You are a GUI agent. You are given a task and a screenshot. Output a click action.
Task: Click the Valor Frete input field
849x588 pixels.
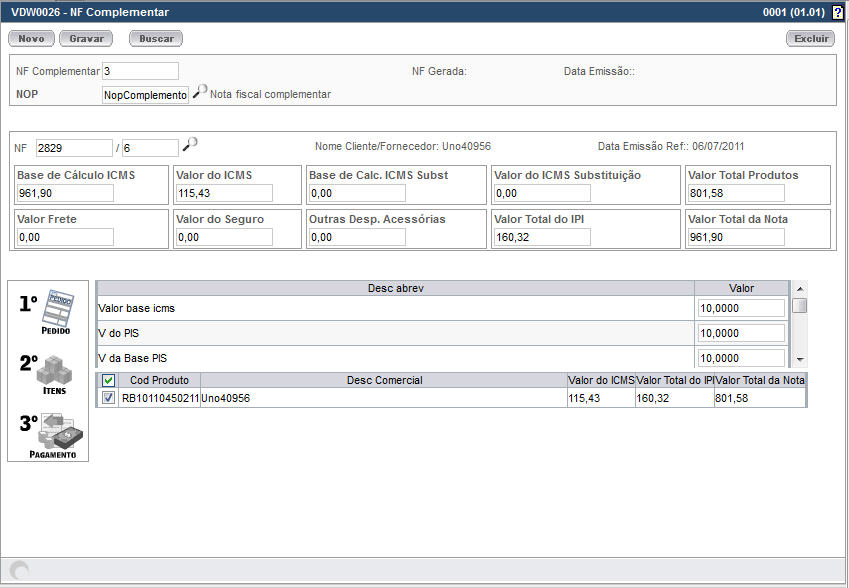click(65, 237)
